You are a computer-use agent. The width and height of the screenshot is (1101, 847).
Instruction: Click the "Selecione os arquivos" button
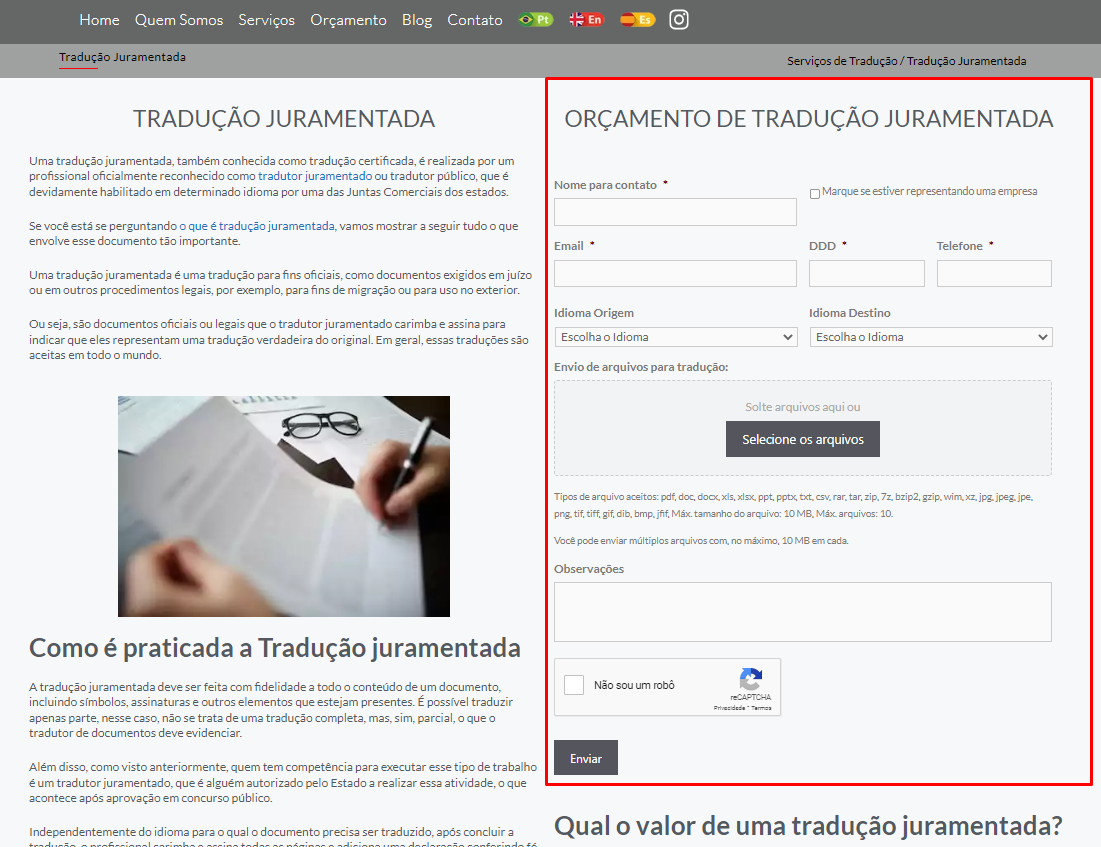[803, 439]
